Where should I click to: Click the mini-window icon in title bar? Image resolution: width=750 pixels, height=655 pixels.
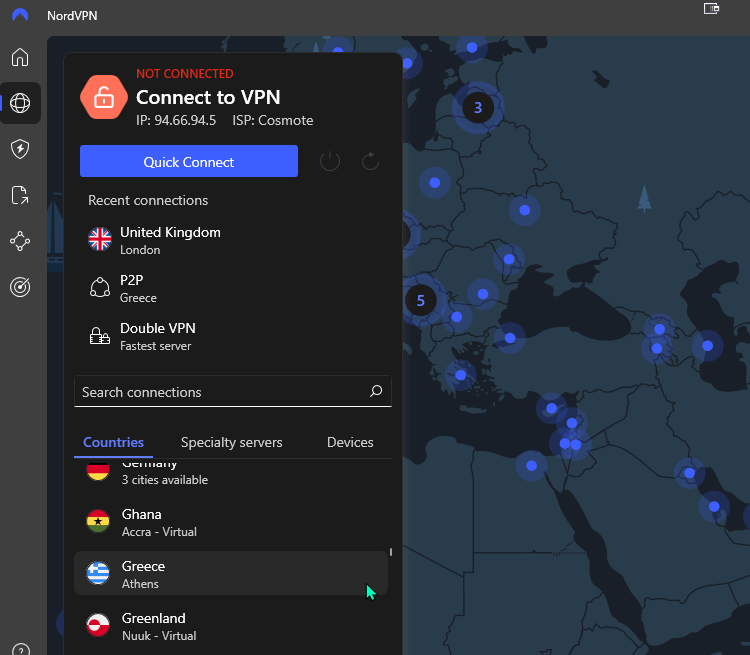(x=711, y=9)
